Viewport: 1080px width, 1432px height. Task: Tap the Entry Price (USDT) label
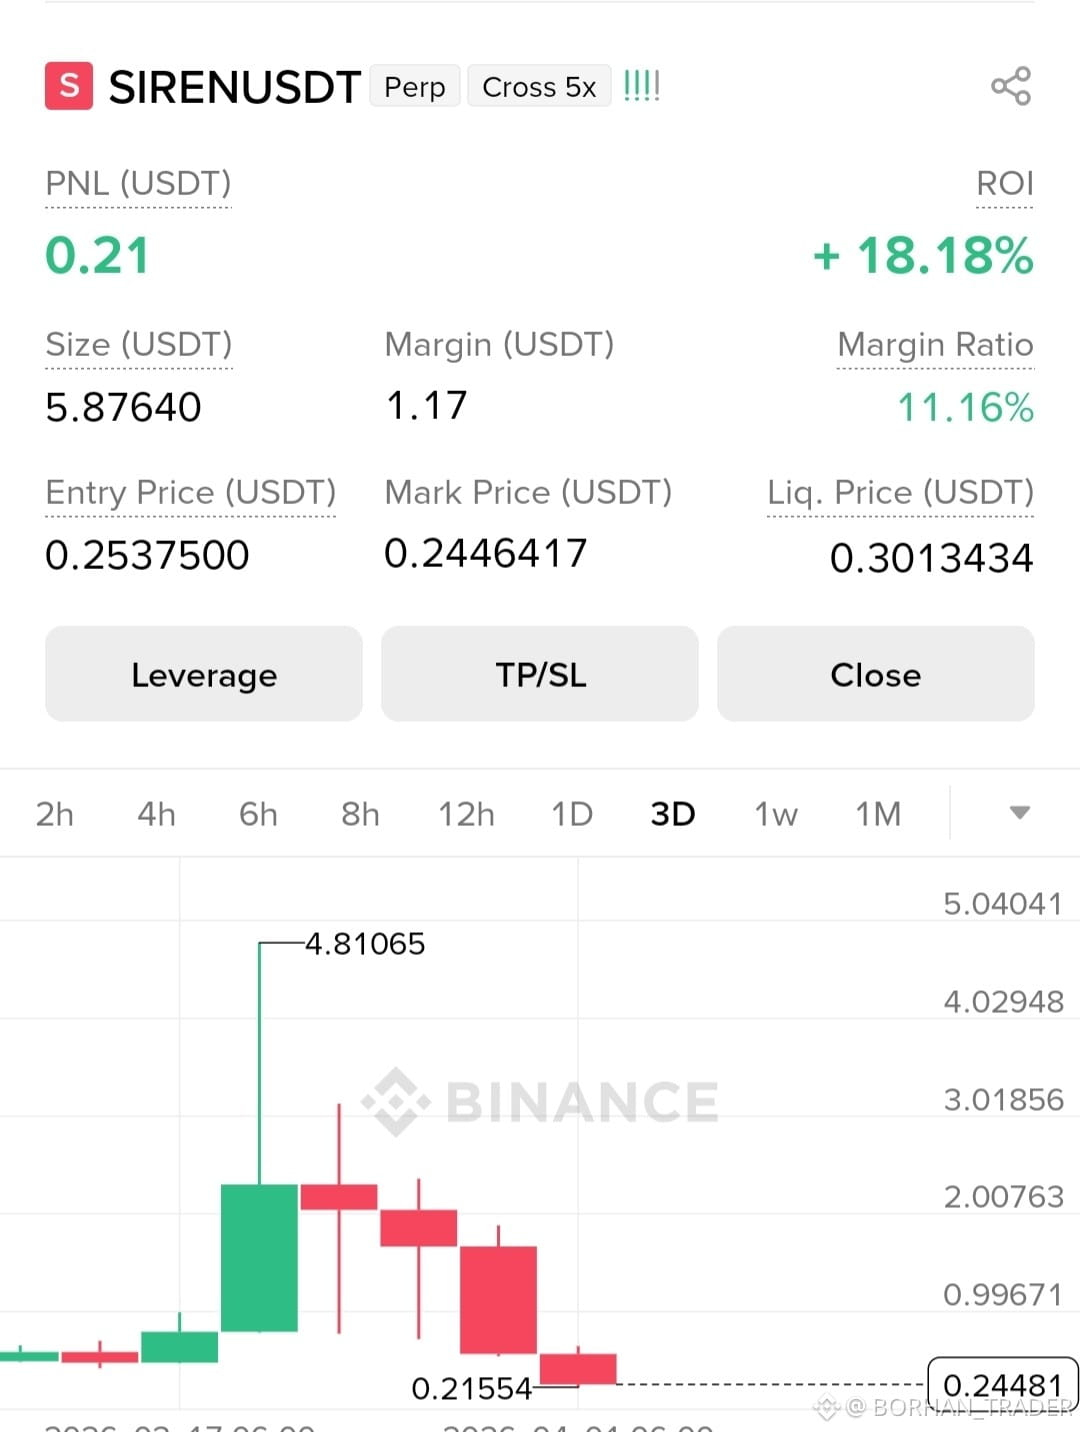191,493
